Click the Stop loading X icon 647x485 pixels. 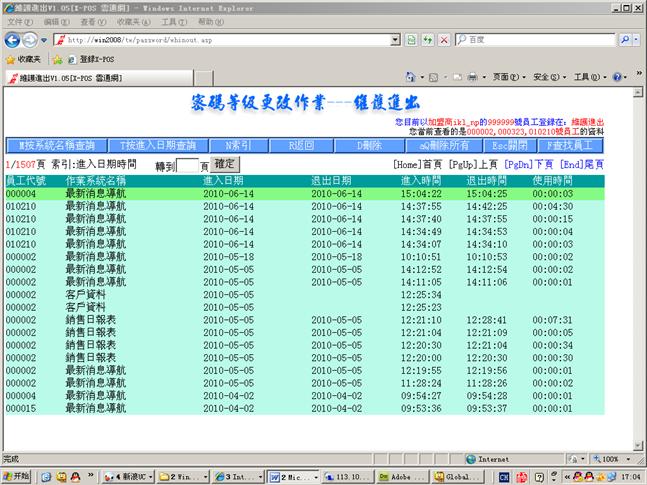[x=443, y=40]
